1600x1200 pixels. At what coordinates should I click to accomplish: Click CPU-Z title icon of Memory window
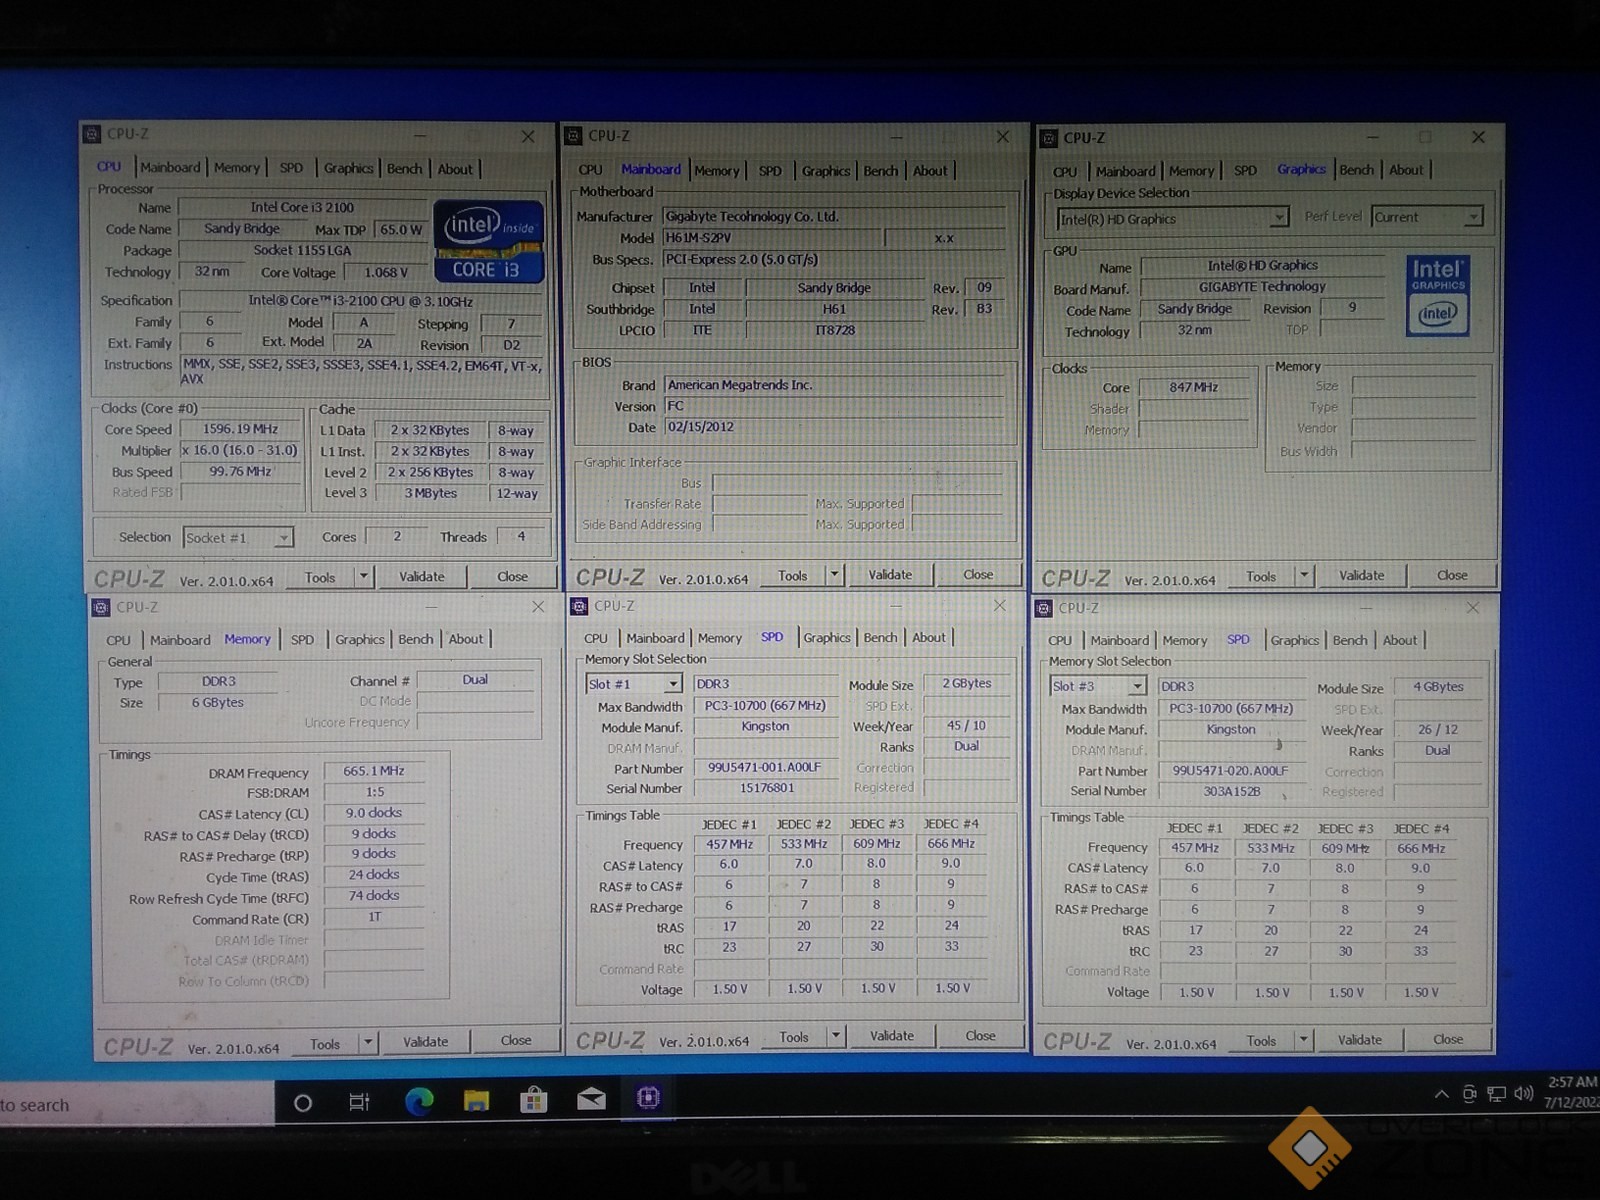pos(101,607)
